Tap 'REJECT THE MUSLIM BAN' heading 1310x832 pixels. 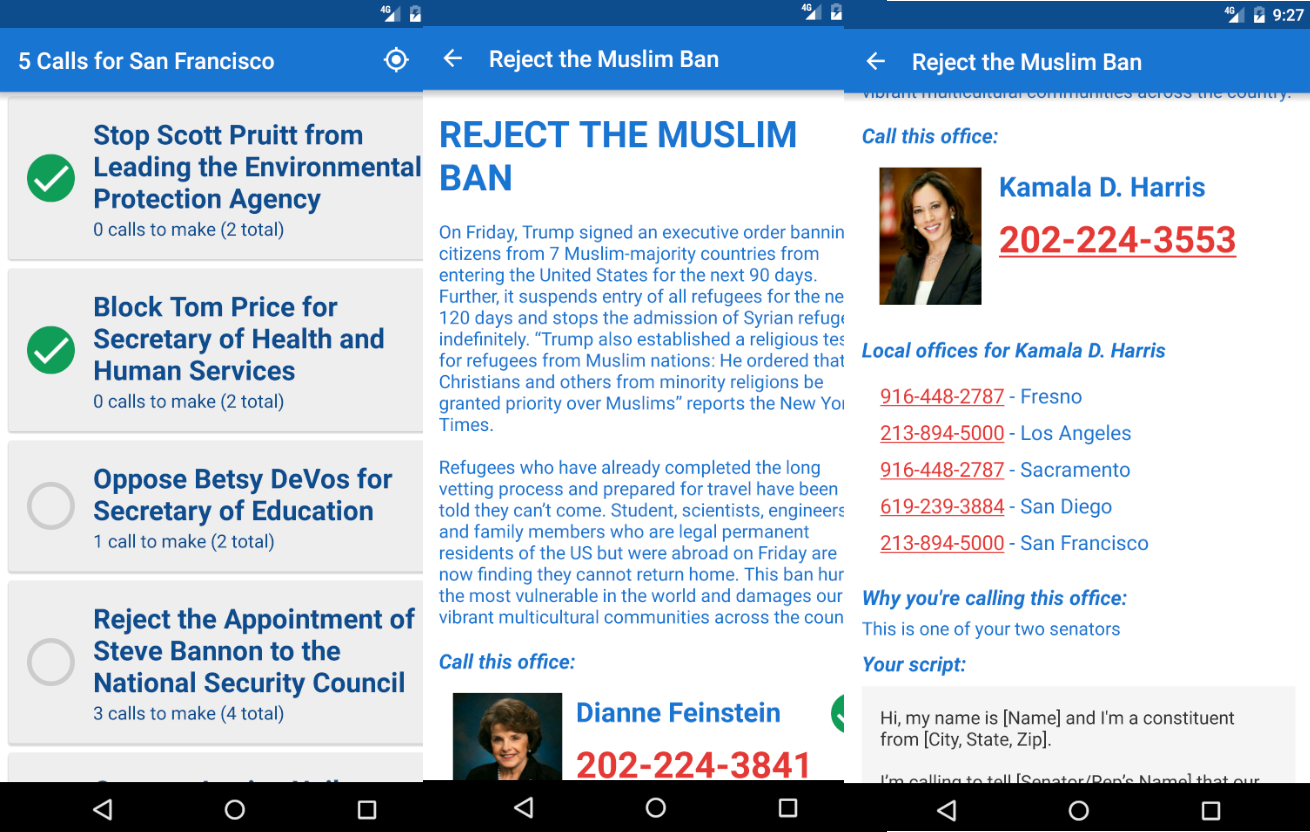click(618, 156)
